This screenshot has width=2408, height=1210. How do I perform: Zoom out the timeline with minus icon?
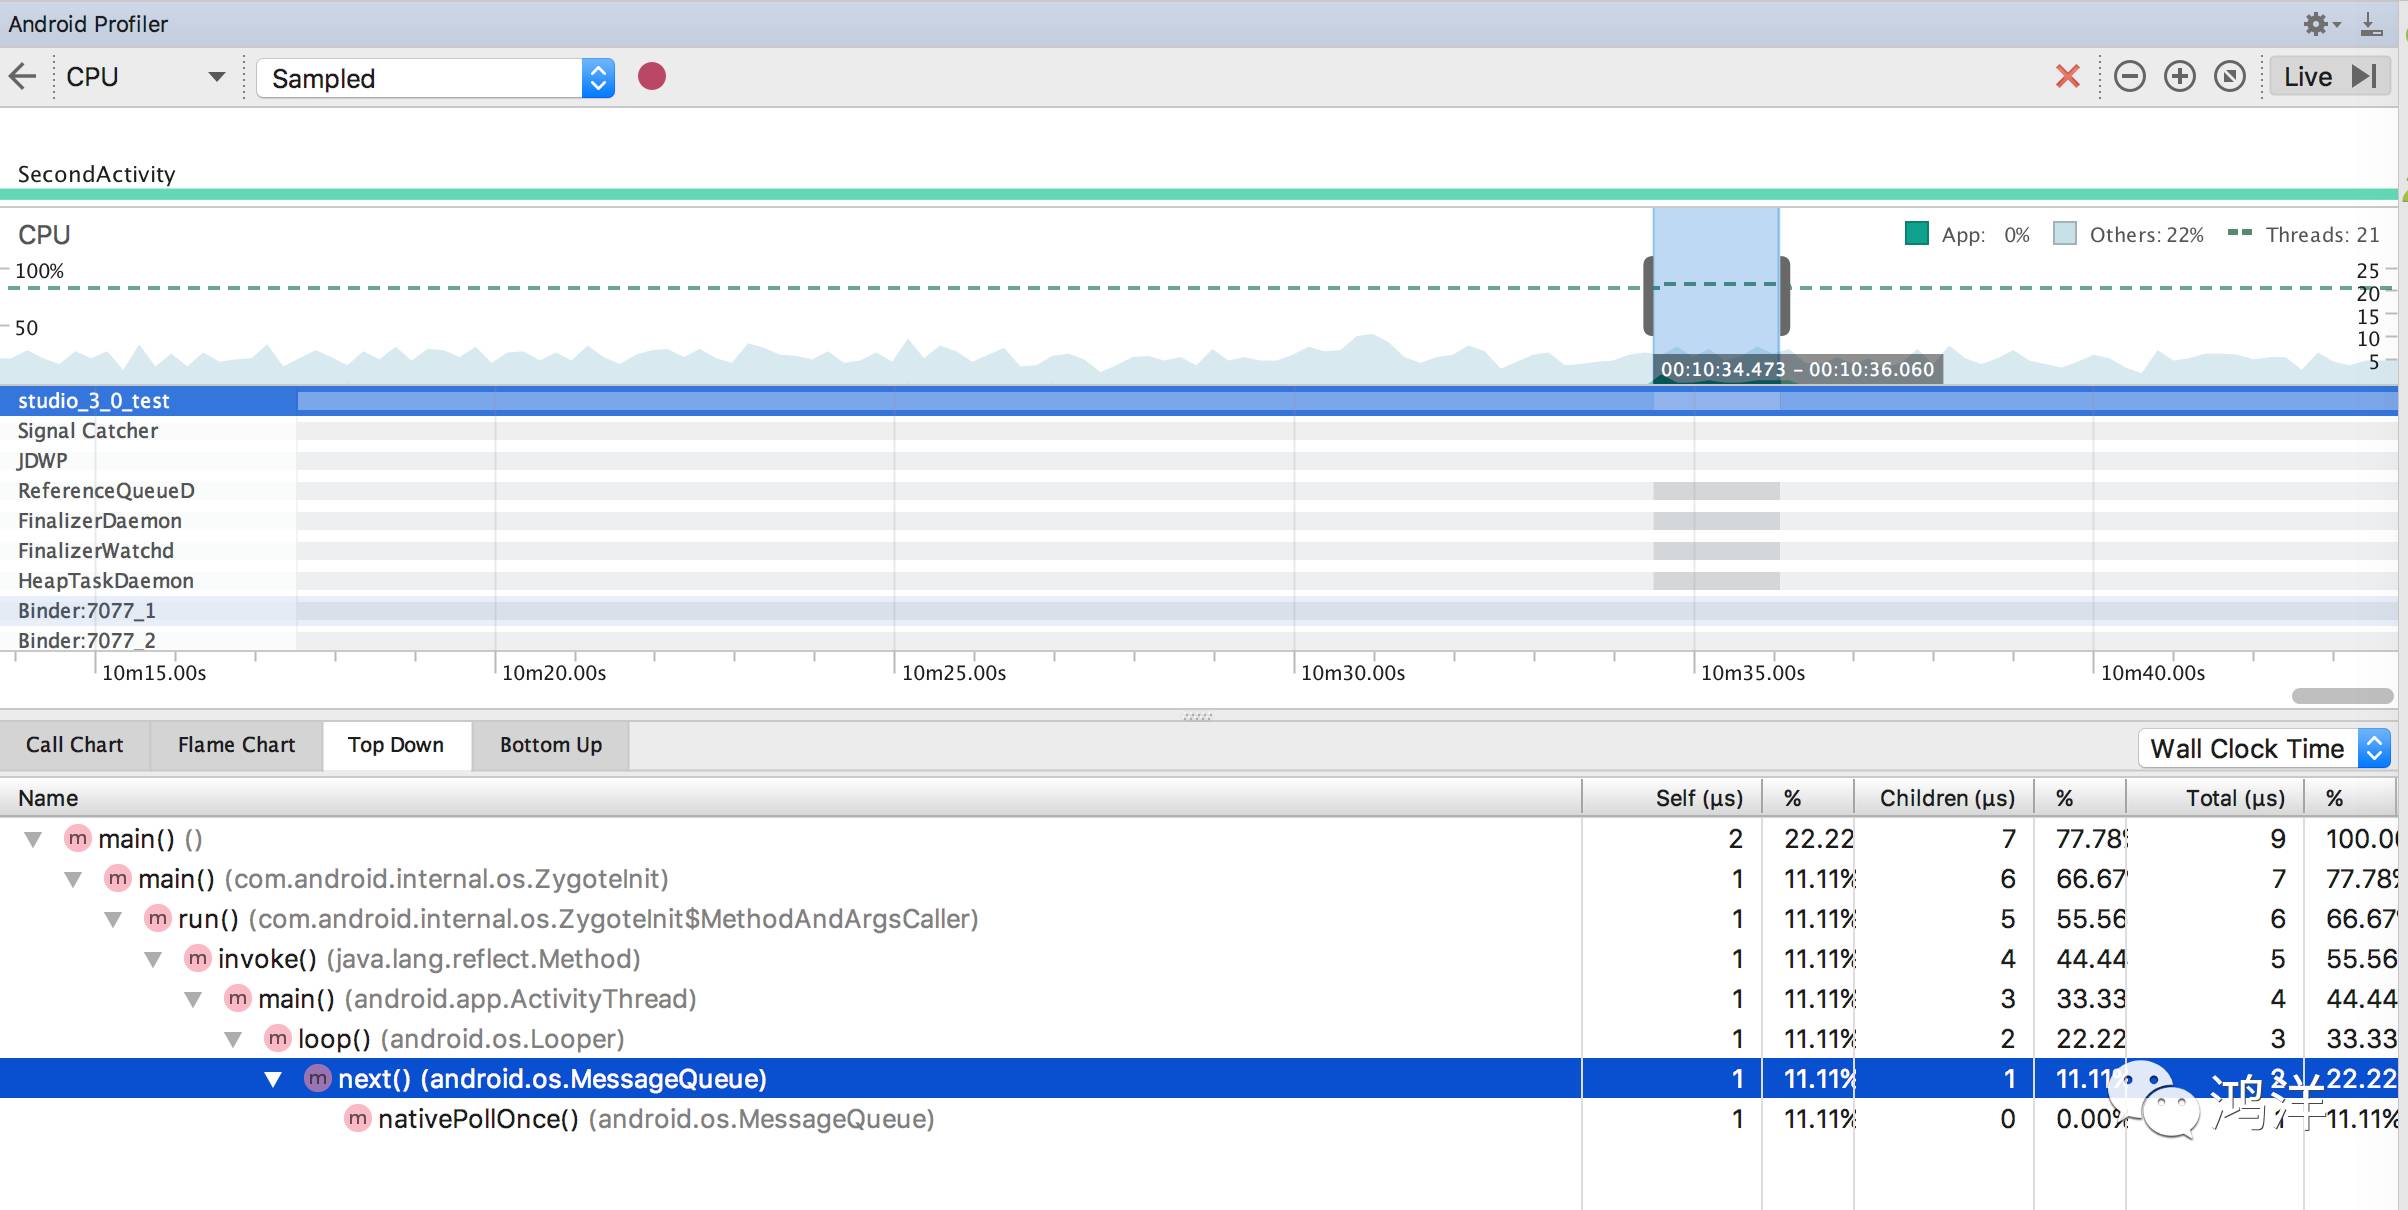point(2130,77)
